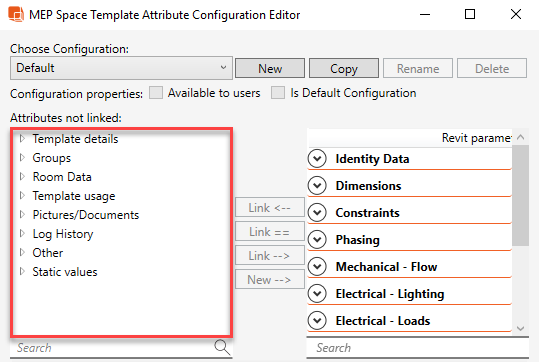
Task: Click the Revit parameters scrollbar down arrow
Action: pos(520,328)
